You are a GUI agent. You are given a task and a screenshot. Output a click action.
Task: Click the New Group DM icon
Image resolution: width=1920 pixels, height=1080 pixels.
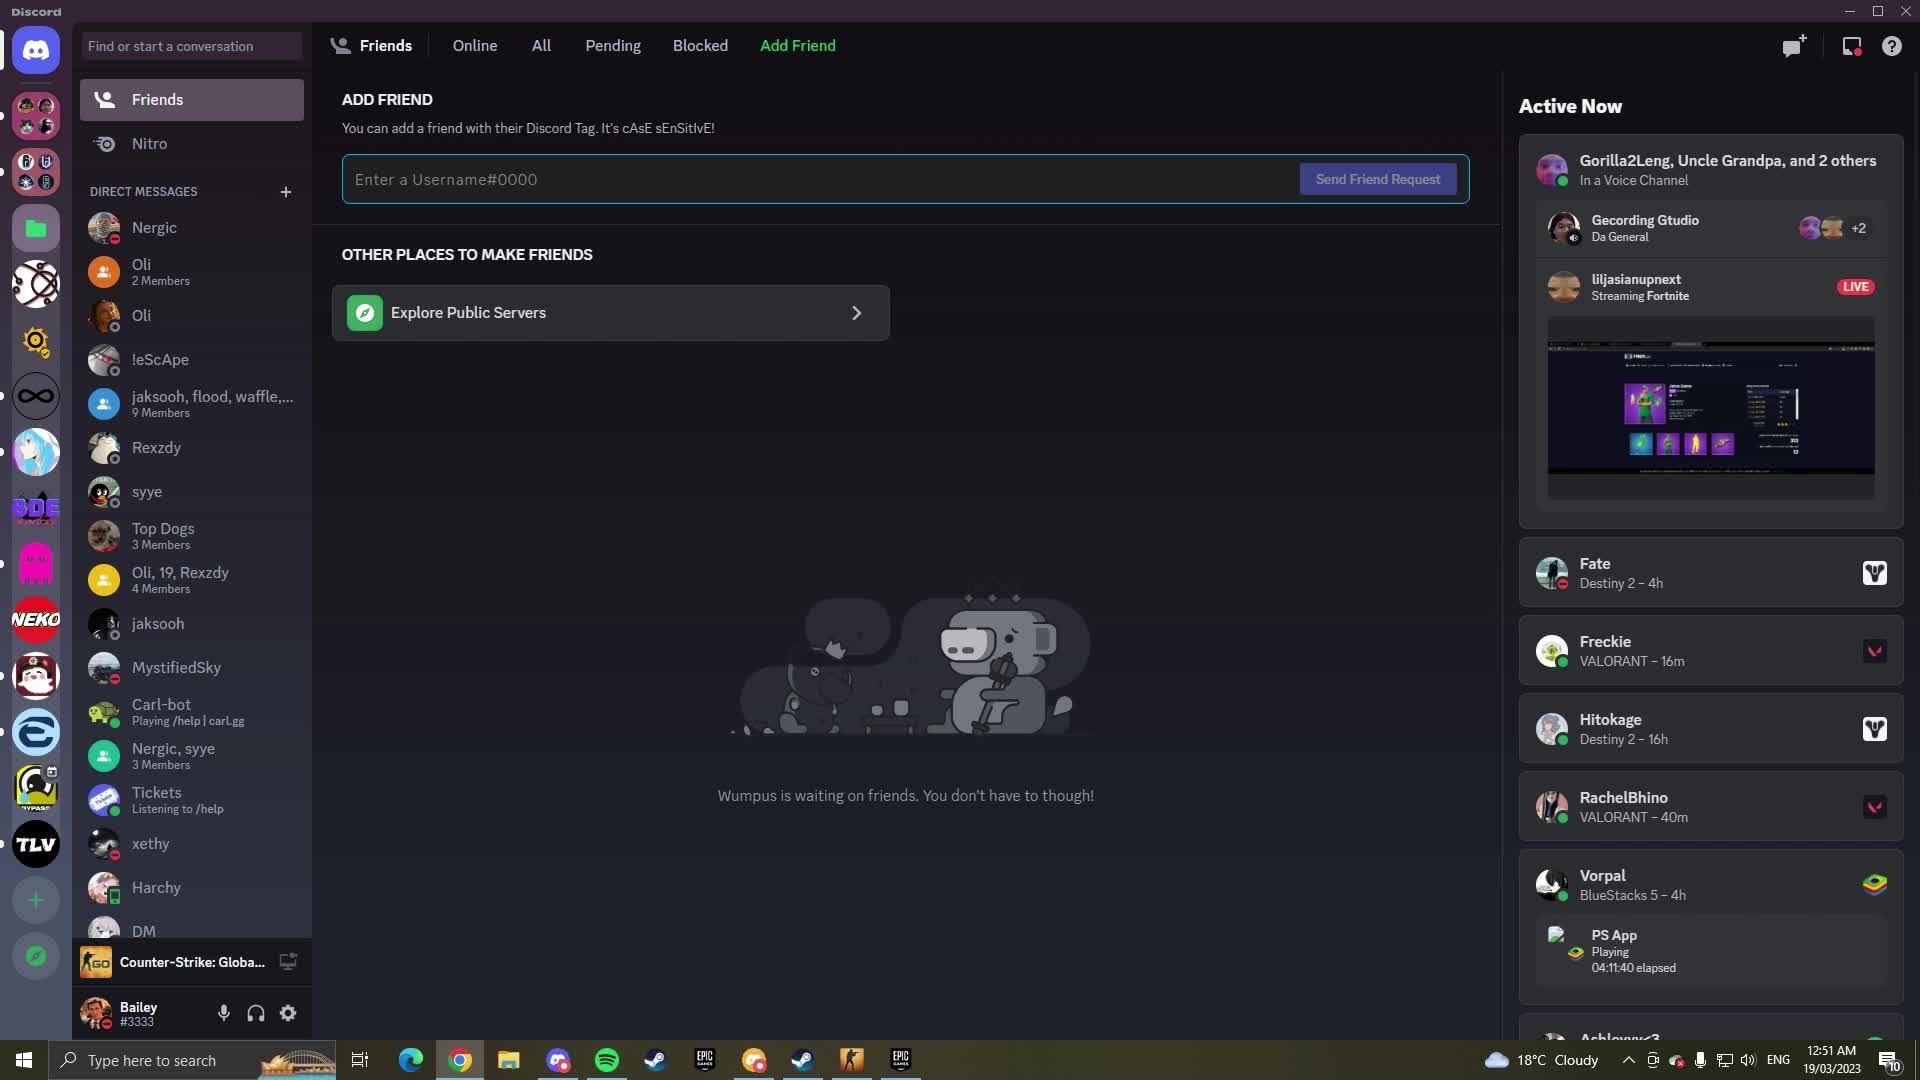[1794, 46]
